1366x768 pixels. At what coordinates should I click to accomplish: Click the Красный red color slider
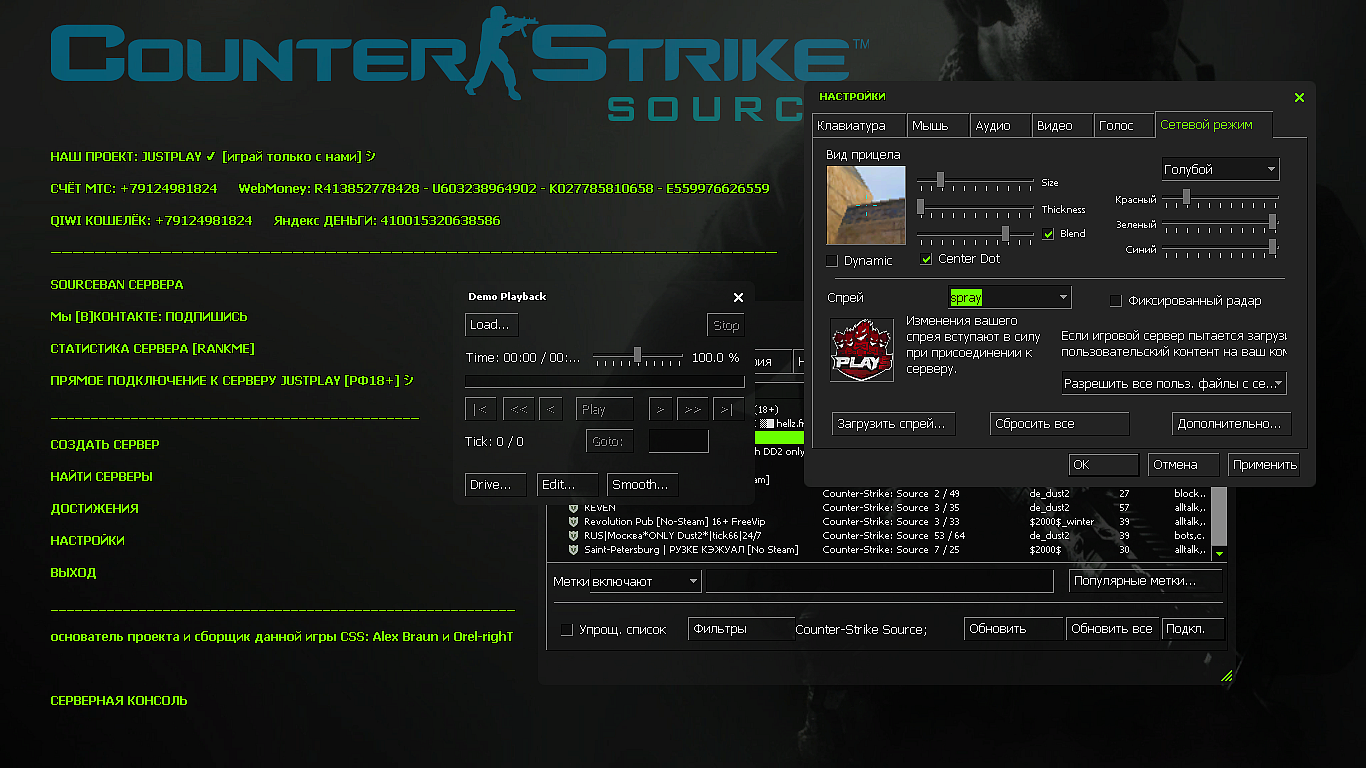[x=1220, y=197]
